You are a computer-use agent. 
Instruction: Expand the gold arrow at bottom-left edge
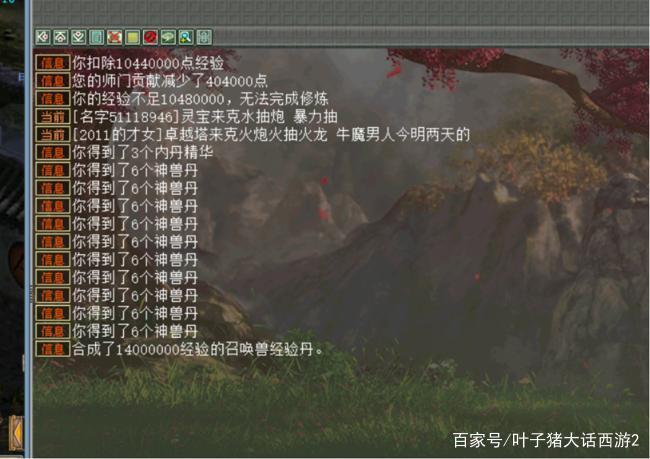17,432
